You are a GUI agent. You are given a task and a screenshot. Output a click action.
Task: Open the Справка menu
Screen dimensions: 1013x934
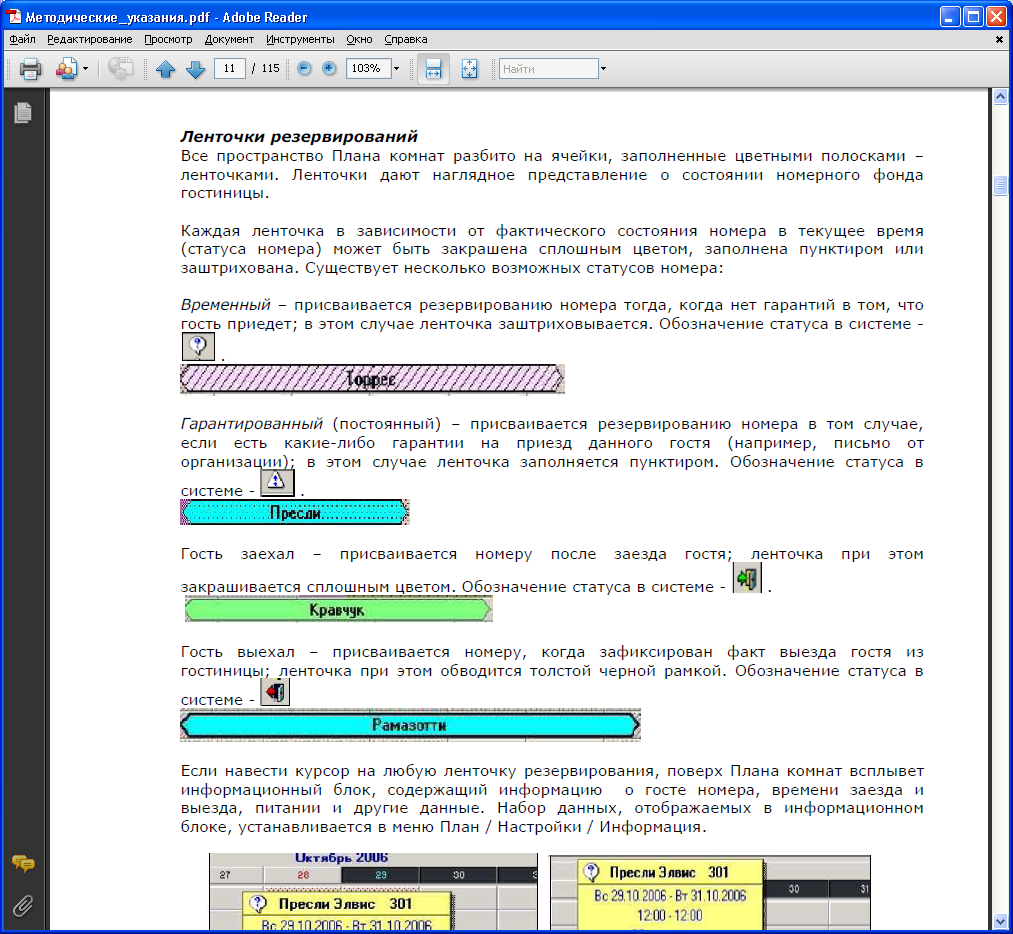[406, 39]
